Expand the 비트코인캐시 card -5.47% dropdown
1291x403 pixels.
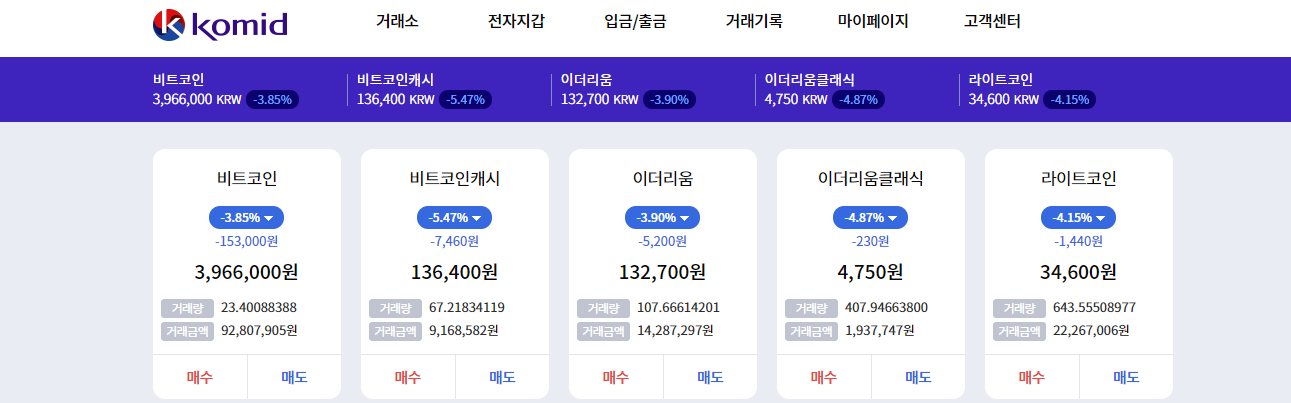[454, 217]
